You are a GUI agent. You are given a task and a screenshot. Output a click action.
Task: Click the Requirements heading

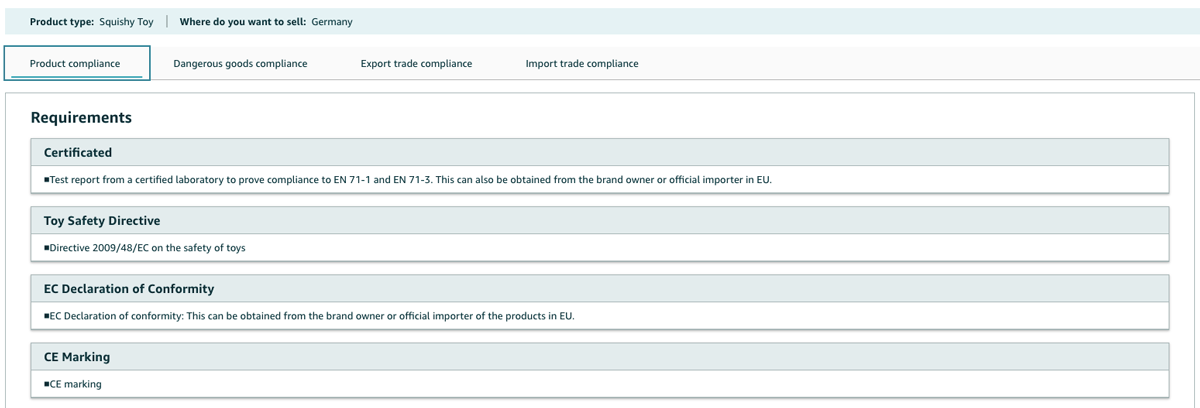81,118
